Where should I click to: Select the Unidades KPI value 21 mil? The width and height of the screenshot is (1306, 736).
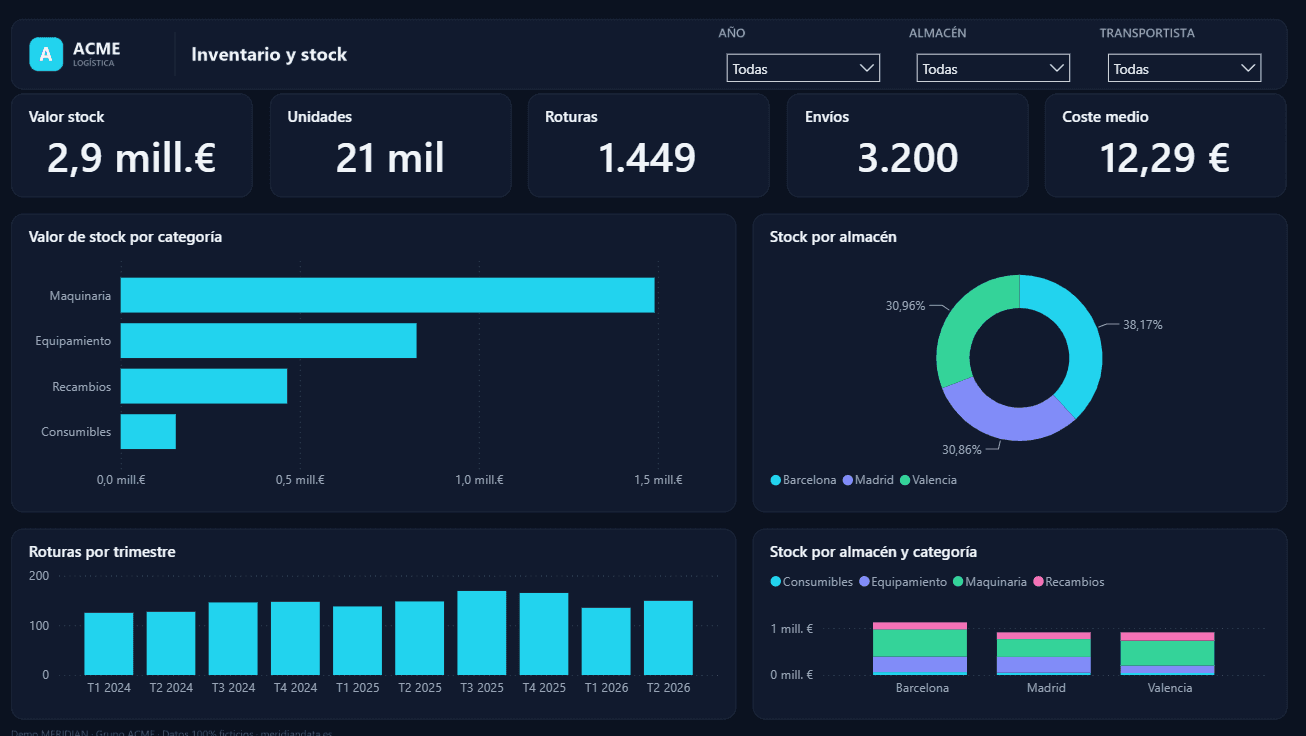pos(390,158)
